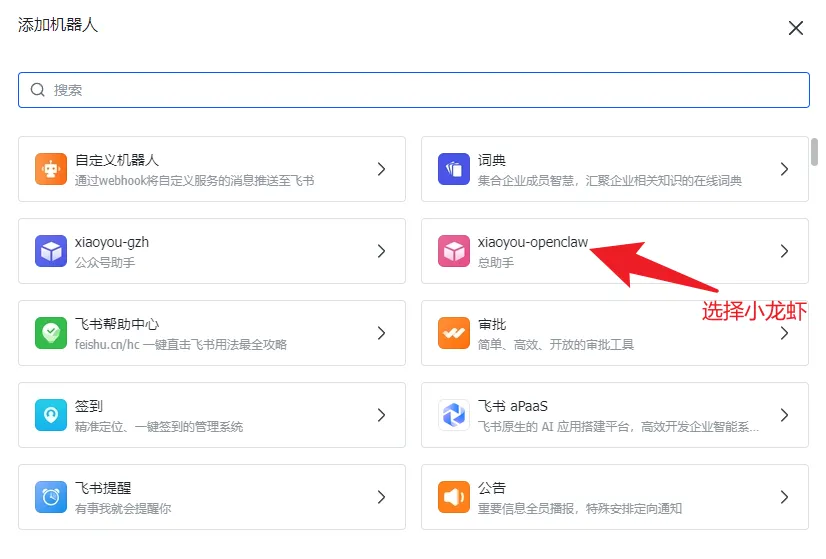The width and height of the screenshot is (826, 559).
Task: Click the 飞书 aPaaS logo icon
Action: (454, 415)
